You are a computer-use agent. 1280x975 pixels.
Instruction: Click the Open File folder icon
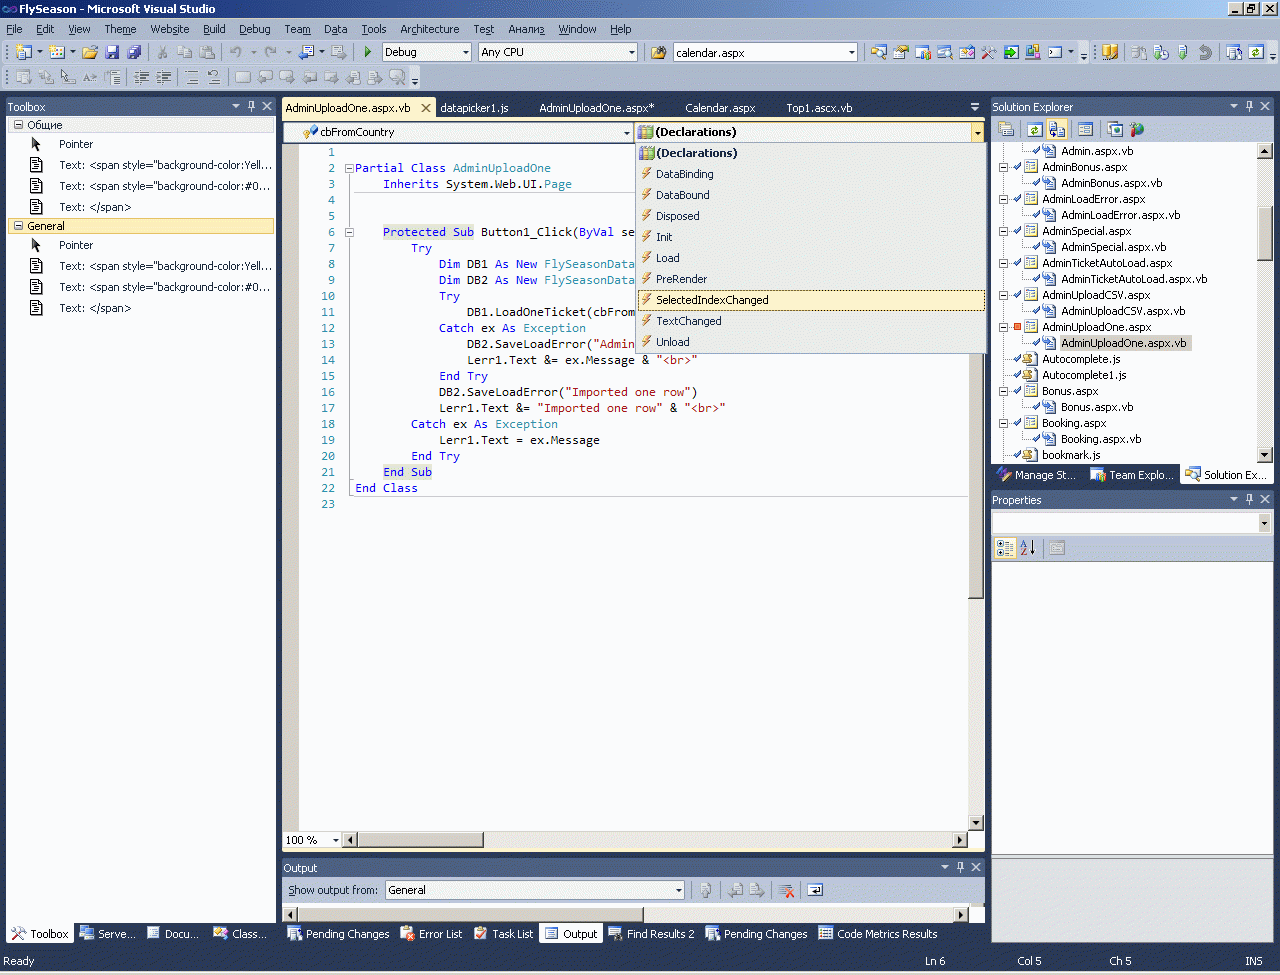[x=90, y=52]
